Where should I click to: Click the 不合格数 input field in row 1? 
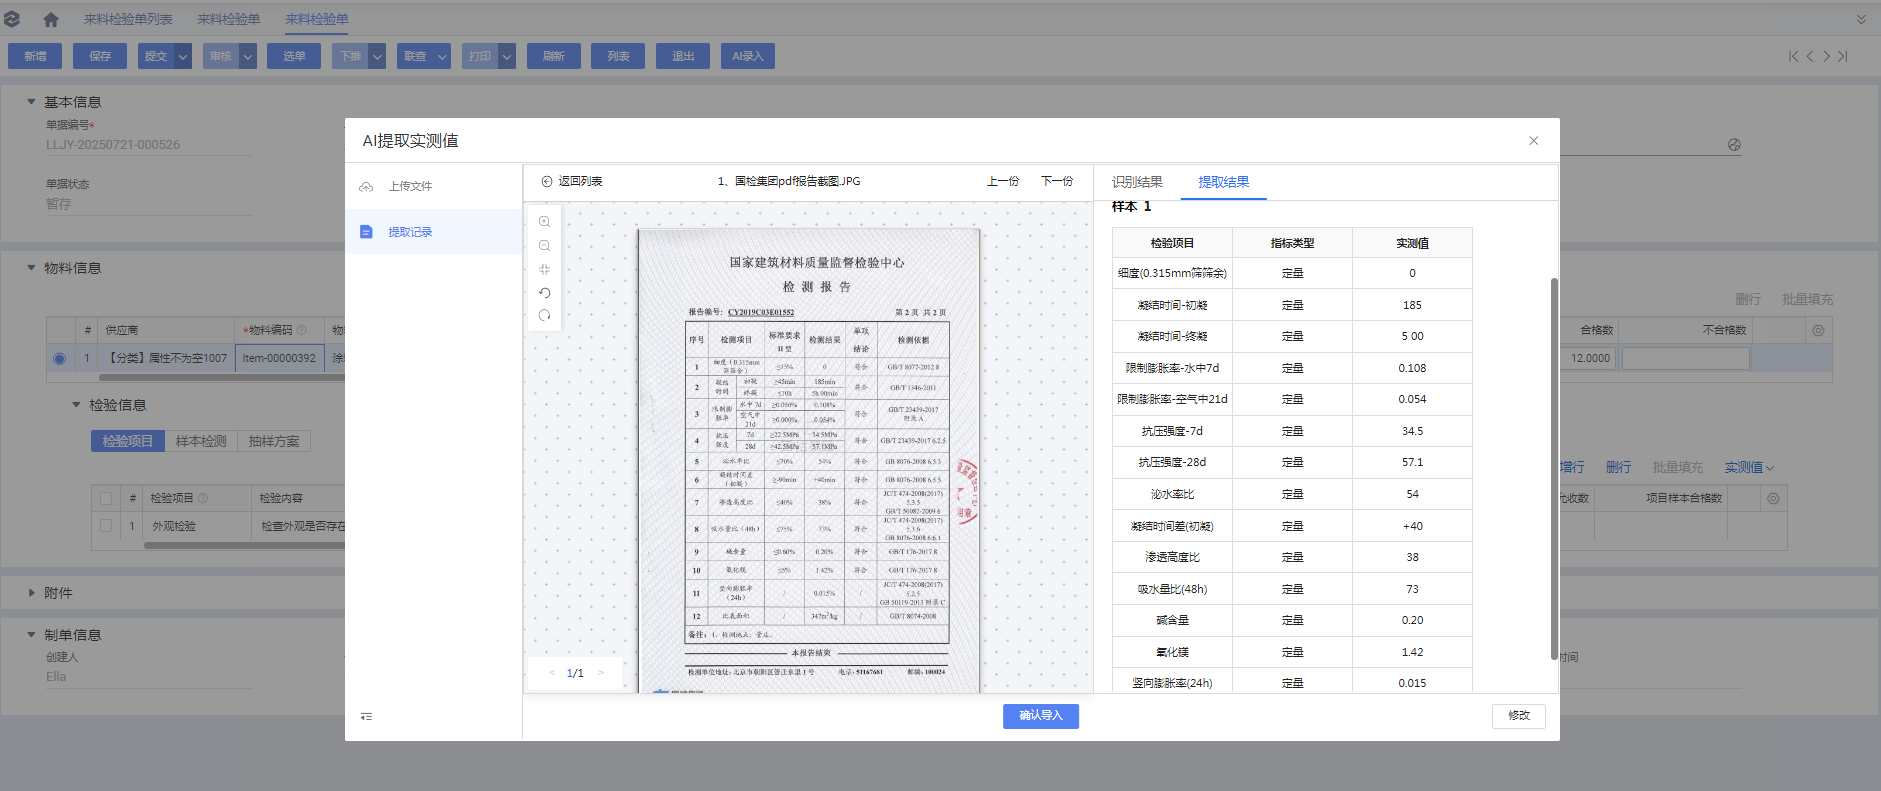tap(1686, 358)
